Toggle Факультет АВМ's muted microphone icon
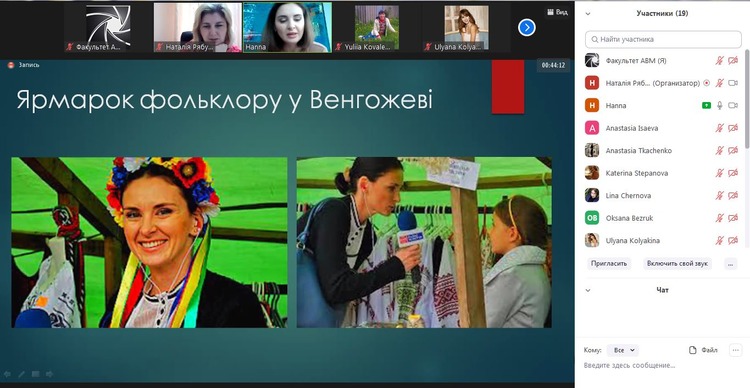Image resolution: width=750 pixels, height=388 pixels. click(719, 61)
